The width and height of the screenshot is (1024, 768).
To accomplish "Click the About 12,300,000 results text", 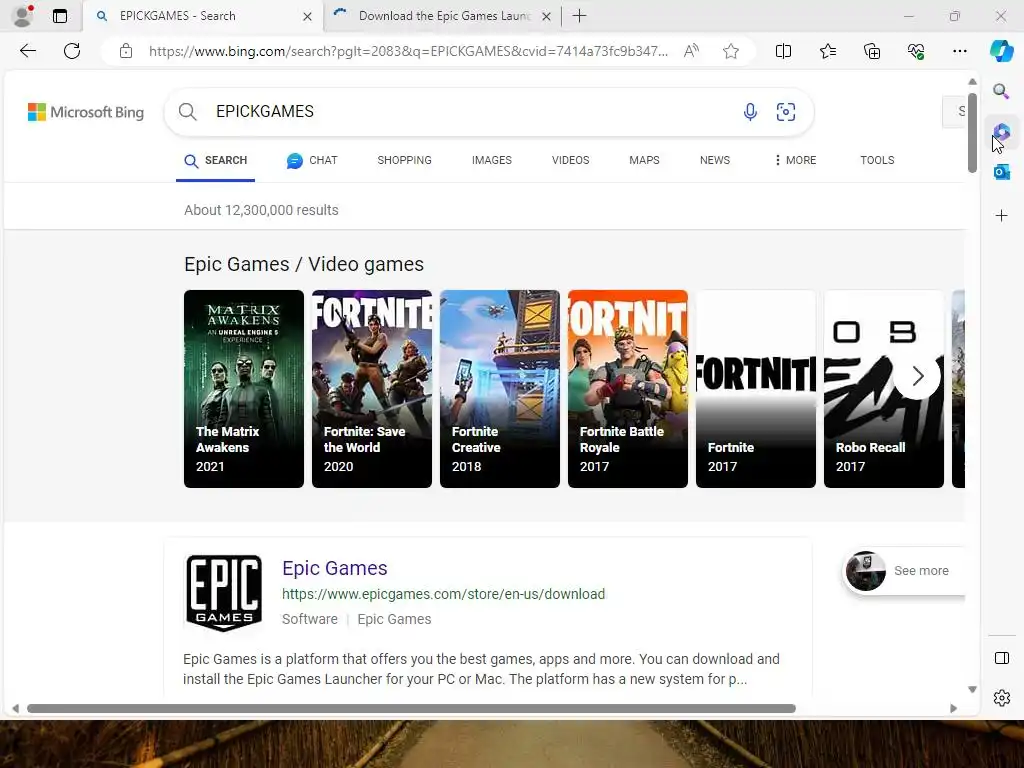I will point(261,210).
